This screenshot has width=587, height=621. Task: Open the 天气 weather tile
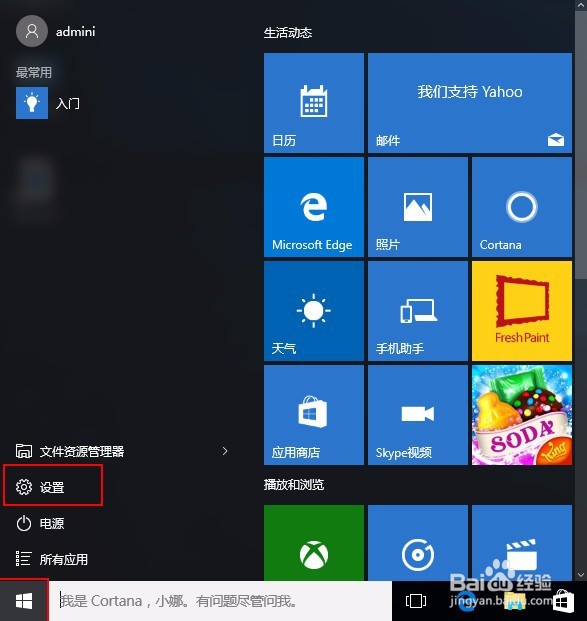(x=314, y=311)
